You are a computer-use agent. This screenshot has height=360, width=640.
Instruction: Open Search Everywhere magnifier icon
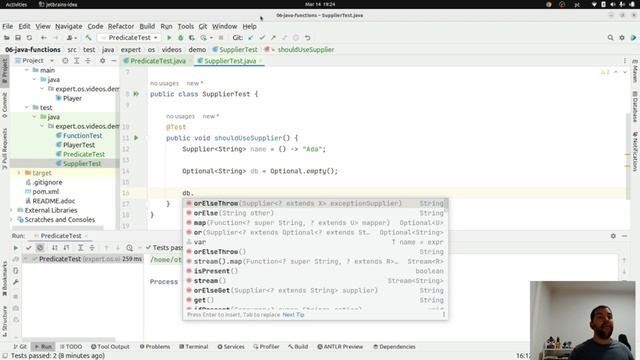(610, 38)
